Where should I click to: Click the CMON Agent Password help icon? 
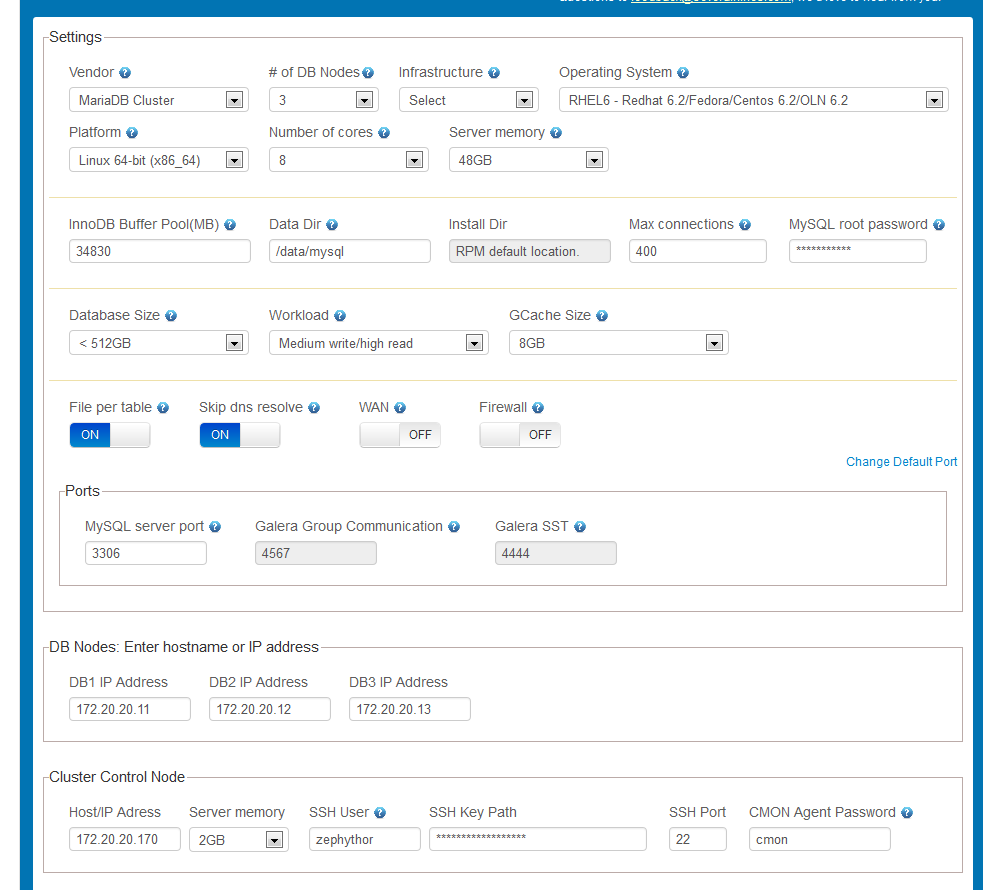coord(907,813)
